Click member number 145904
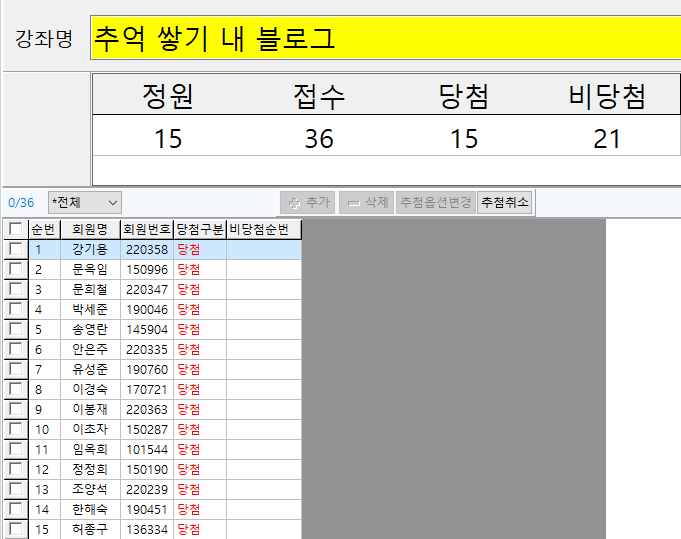Screen dimensions: 681x539 pyautogui.click(x=147, y=330)
